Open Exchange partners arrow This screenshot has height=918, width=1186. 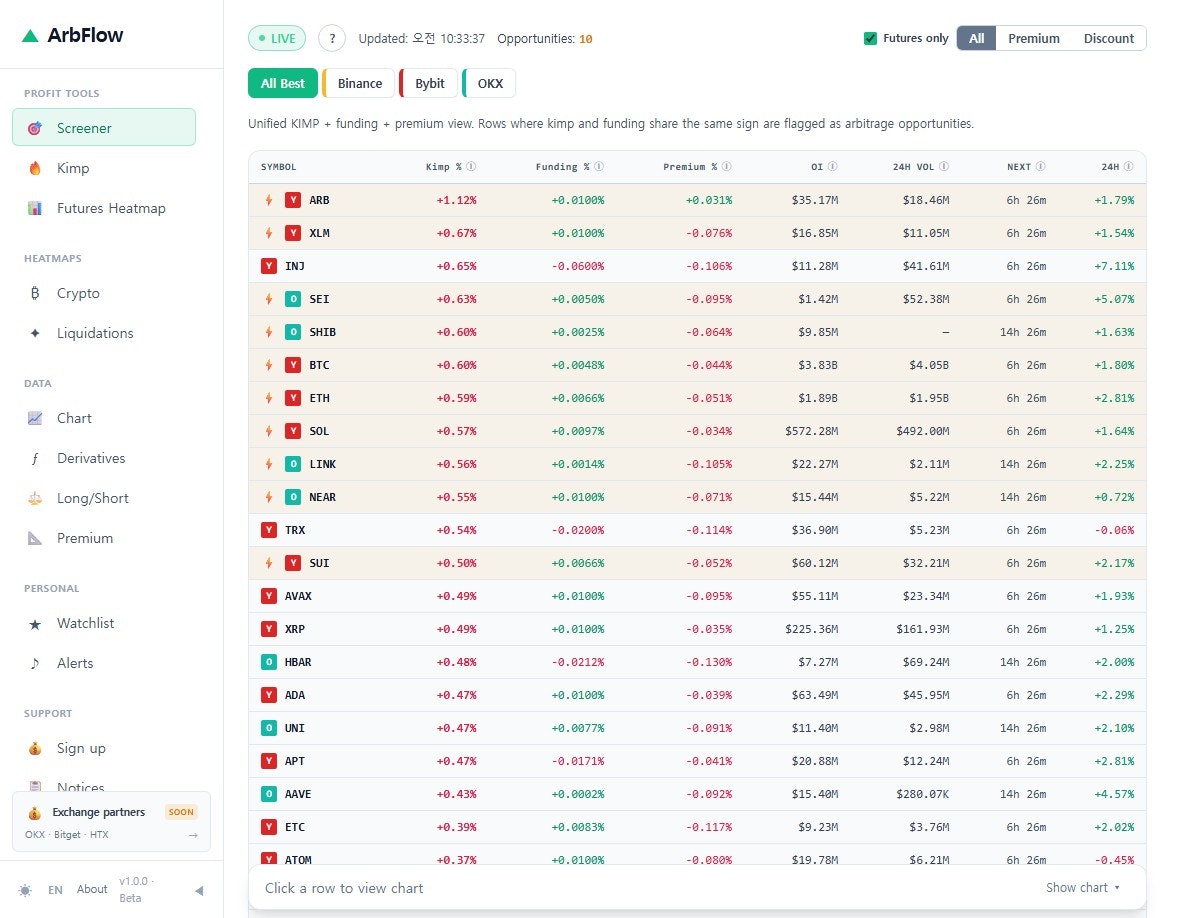click(x=193, y=835)
